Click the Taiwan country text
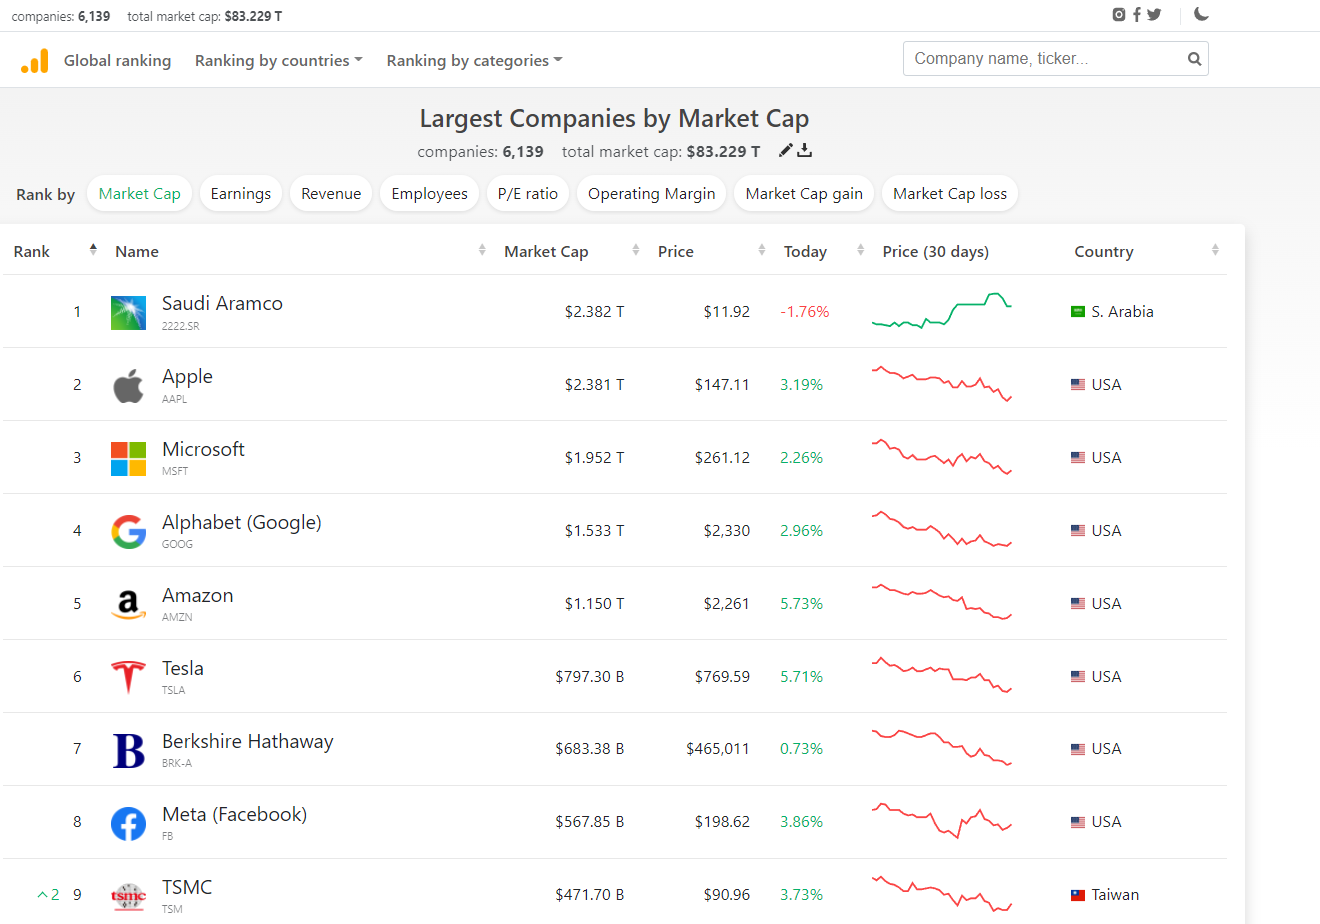Image resolution: width=1320 pixels, height=924 pixels. [x=1115, y=895]
